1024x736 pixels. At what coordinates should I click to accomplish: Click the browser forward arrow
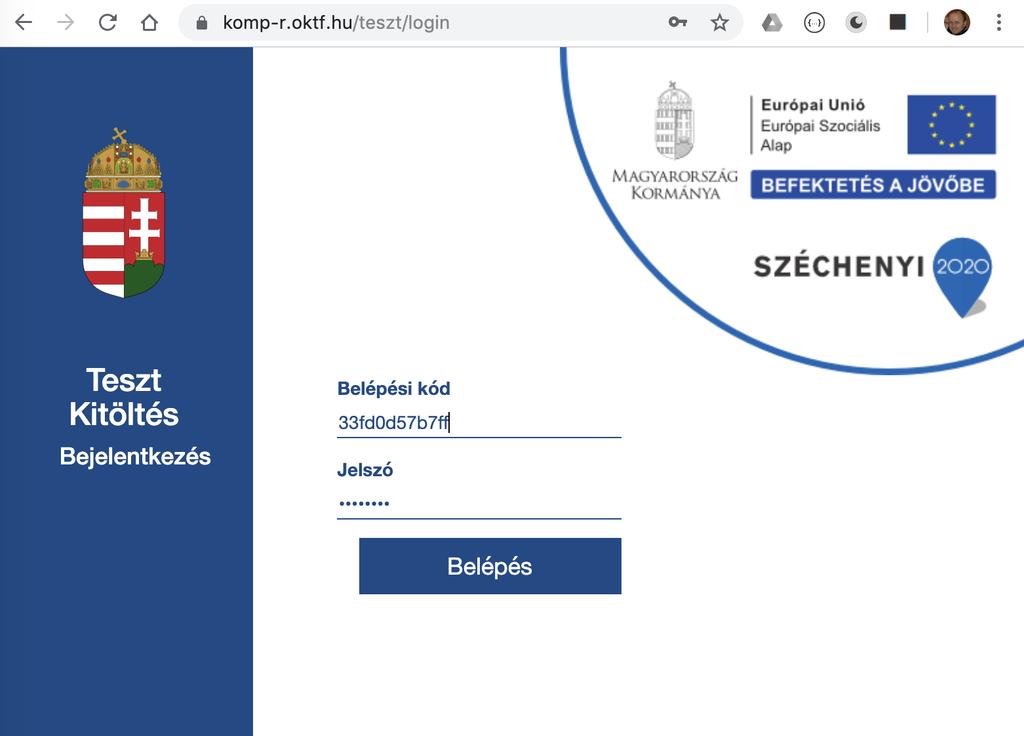point(65,23)
